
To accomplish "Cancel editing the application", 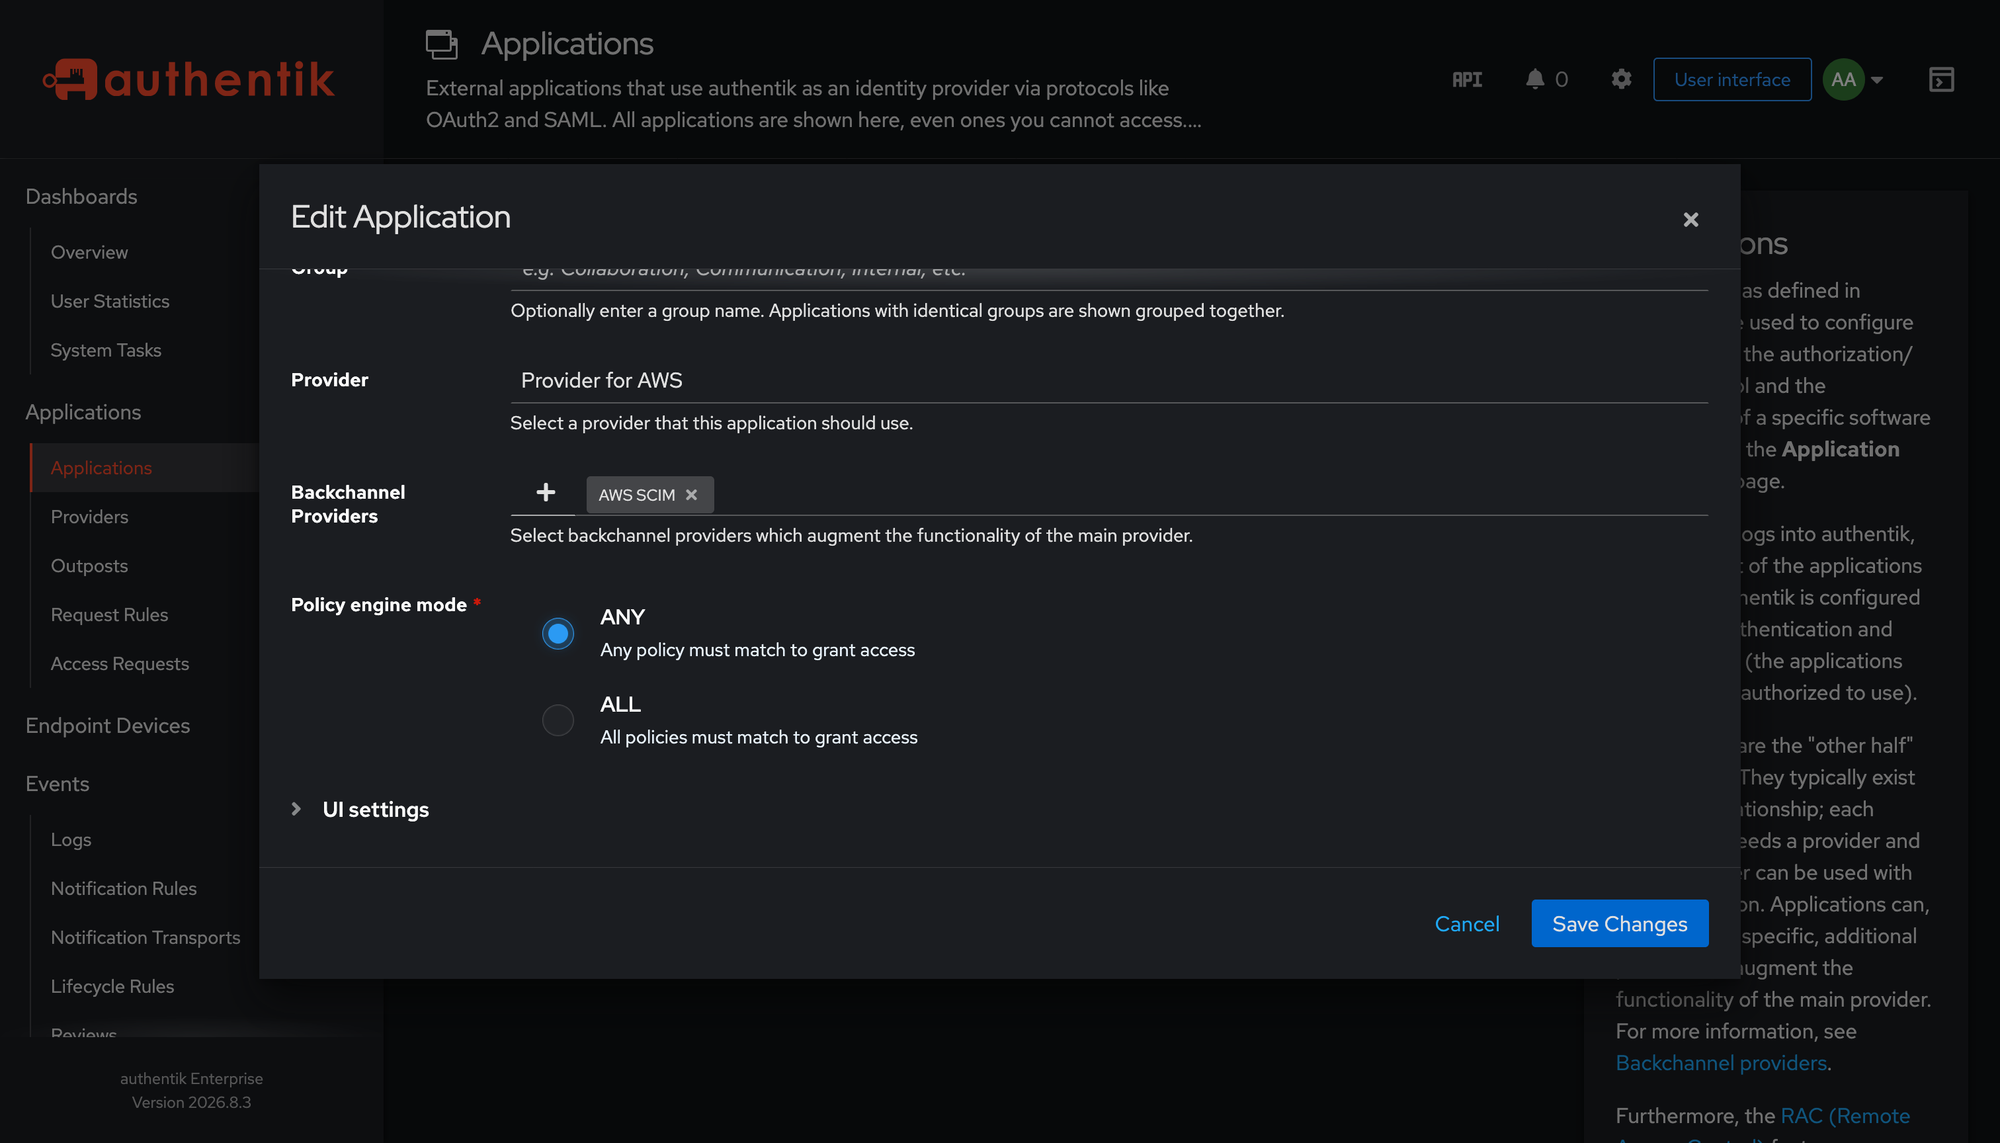I will pos(1466,924).
